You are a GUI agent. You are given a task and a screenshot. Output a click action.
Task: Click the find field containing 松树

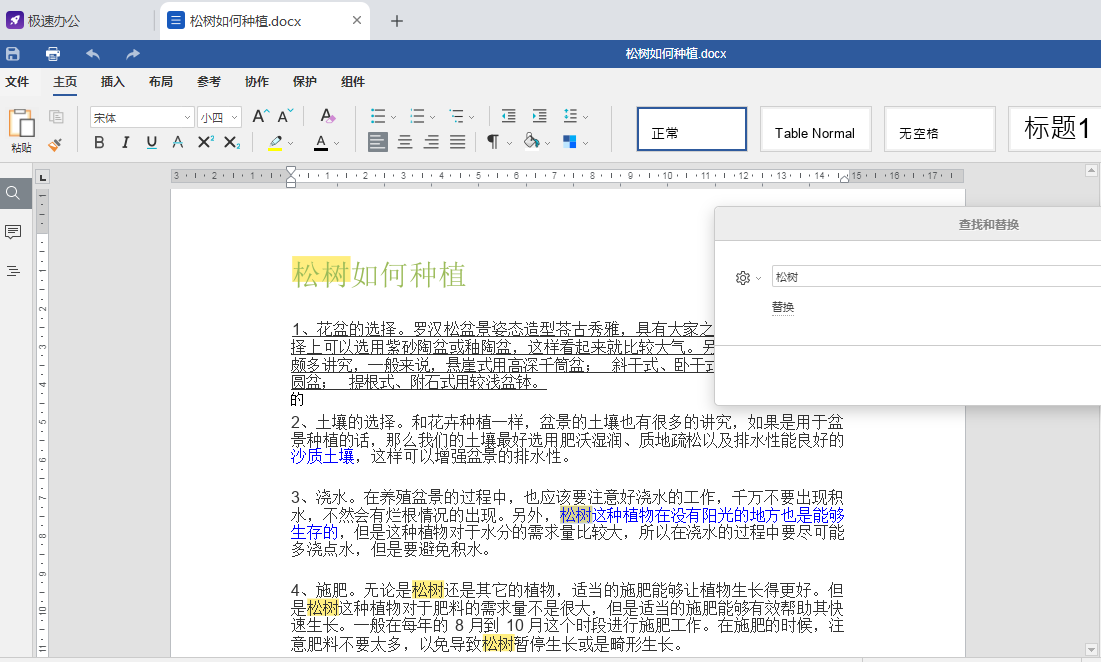pyautogui.click(x=936, y=277)
